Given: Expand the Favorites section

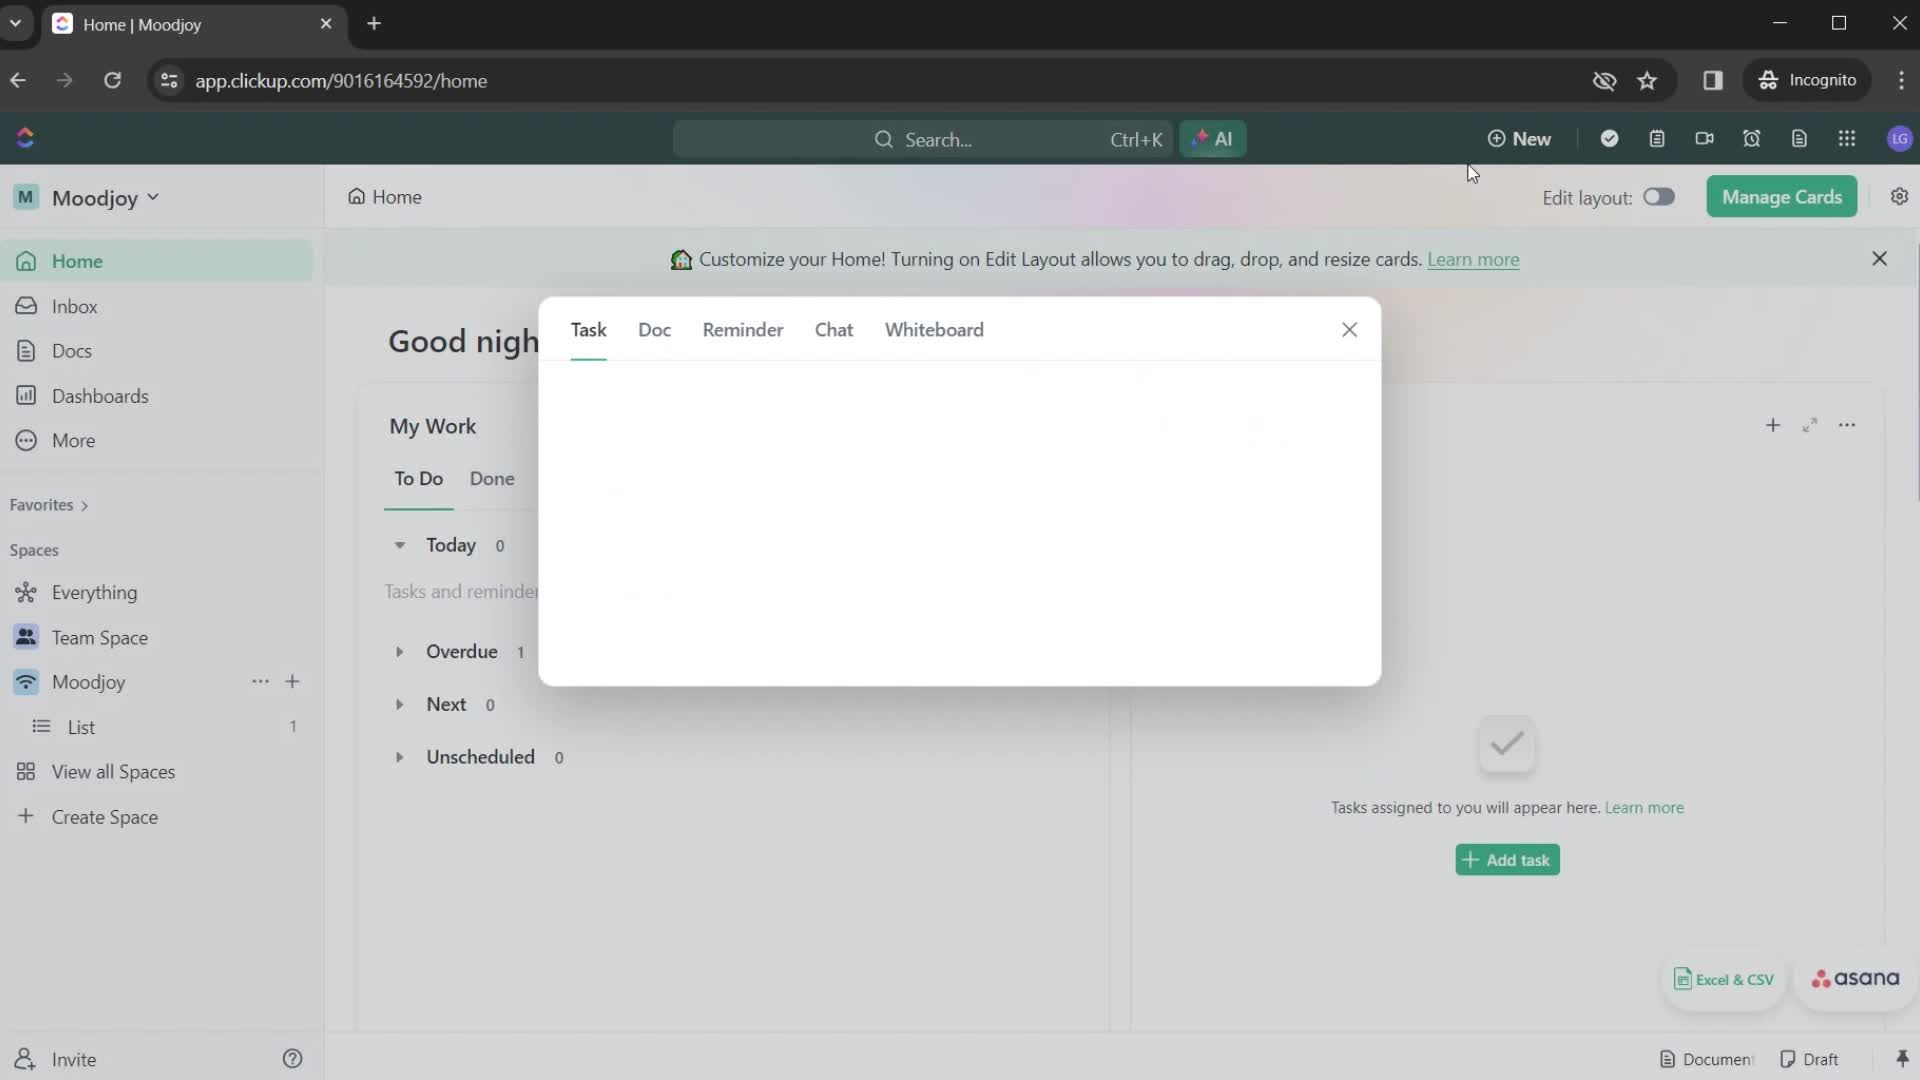Looking at the screenshot, I should pos(49,505).
